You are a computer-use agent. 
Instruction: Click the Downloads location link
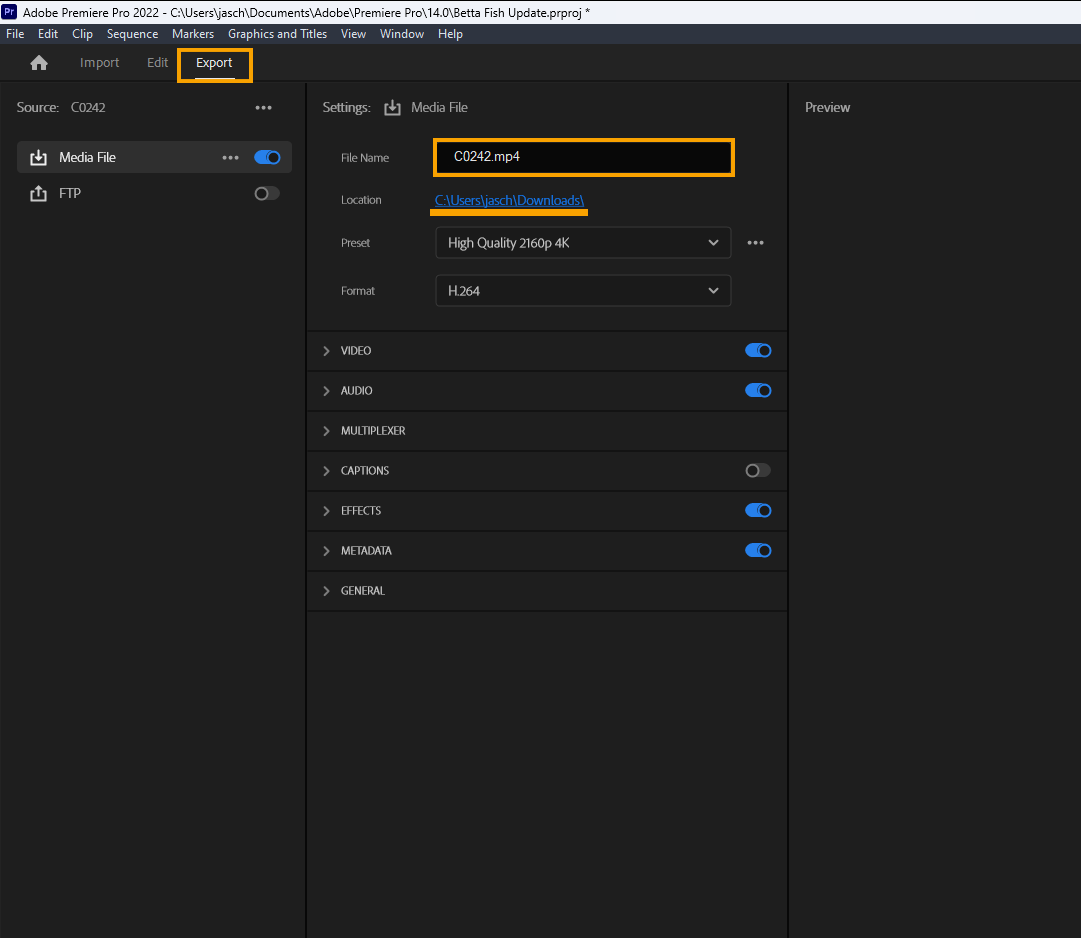pos(509,200)
